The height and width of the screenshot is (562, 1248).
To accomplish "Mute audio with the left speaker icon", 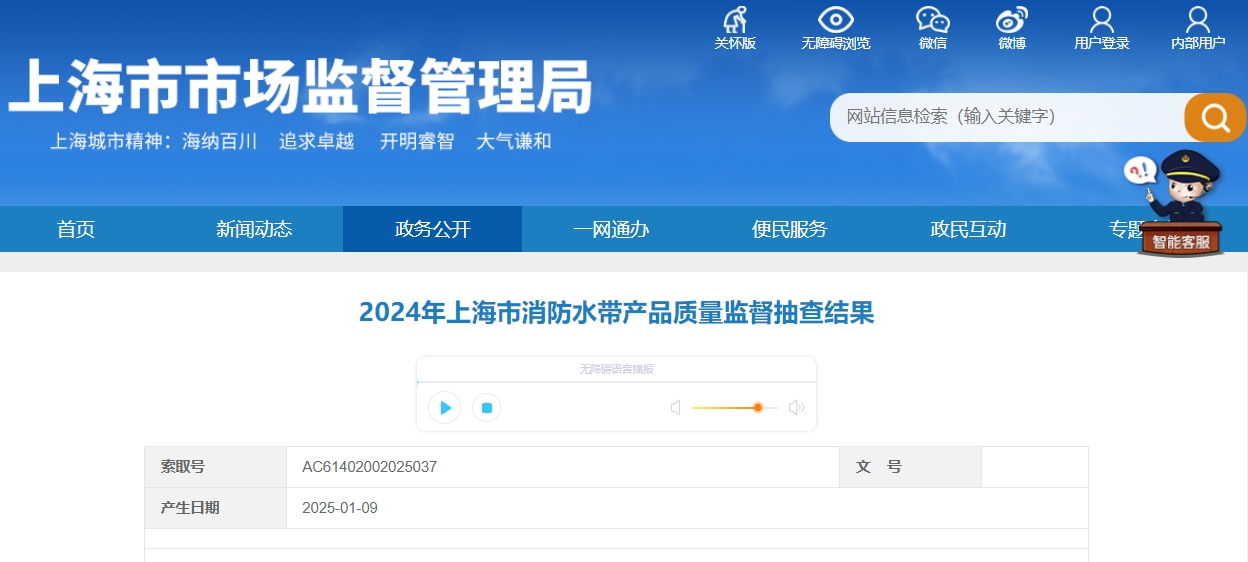I will point(676,408).
